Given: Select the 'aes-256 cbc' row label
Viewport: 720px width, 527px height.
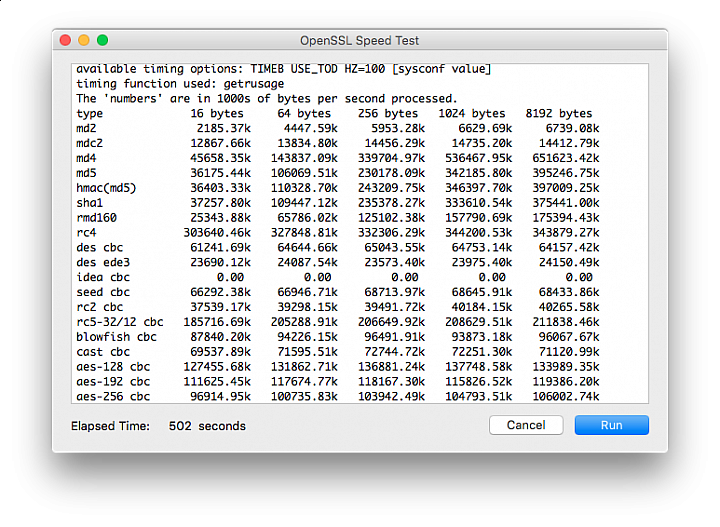Looking at the screenshot, I should pos(113,397).
